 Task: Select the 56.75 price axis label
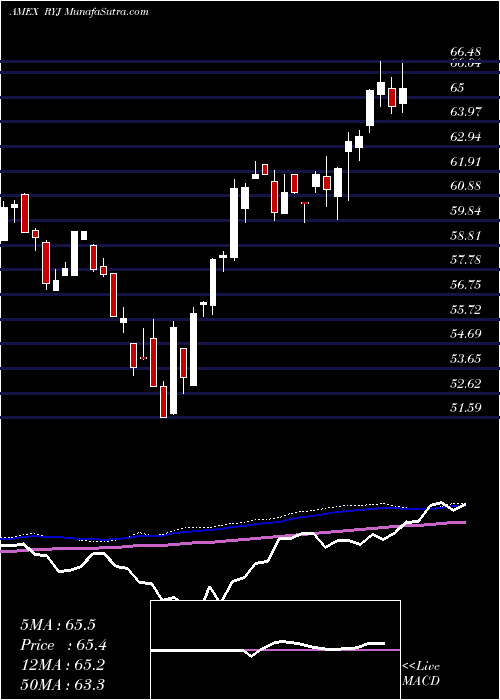point(466,285)
